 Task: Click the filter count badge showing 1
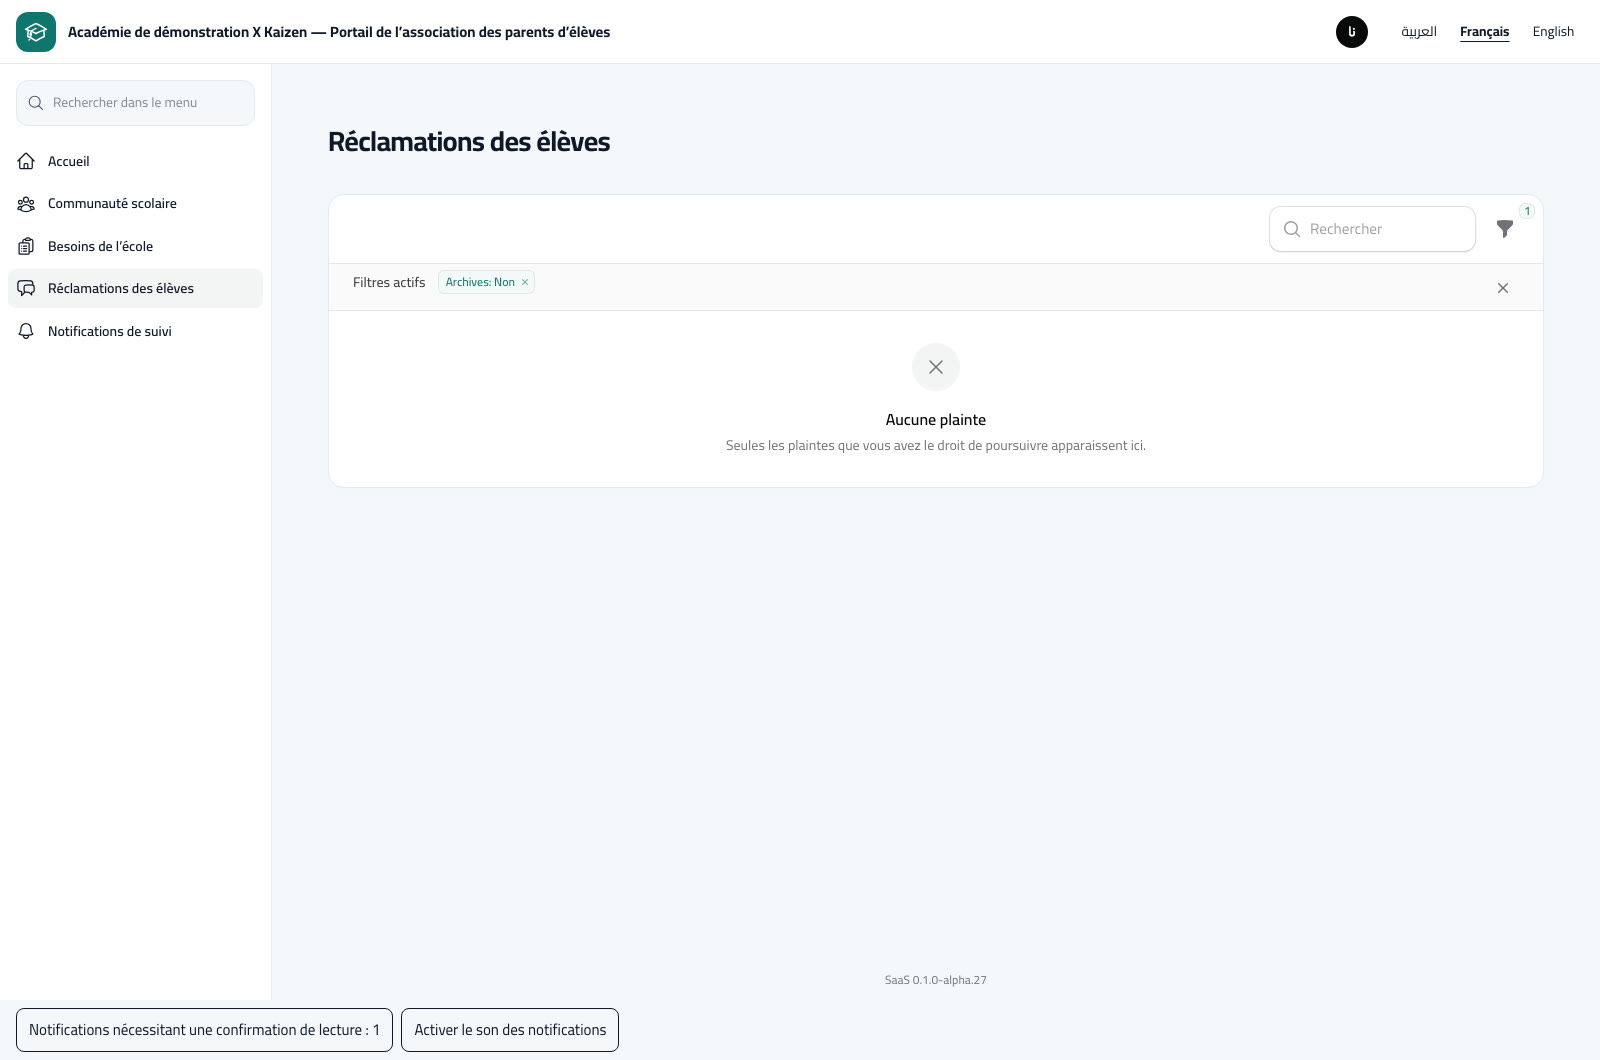click(x=1527, y=211)
